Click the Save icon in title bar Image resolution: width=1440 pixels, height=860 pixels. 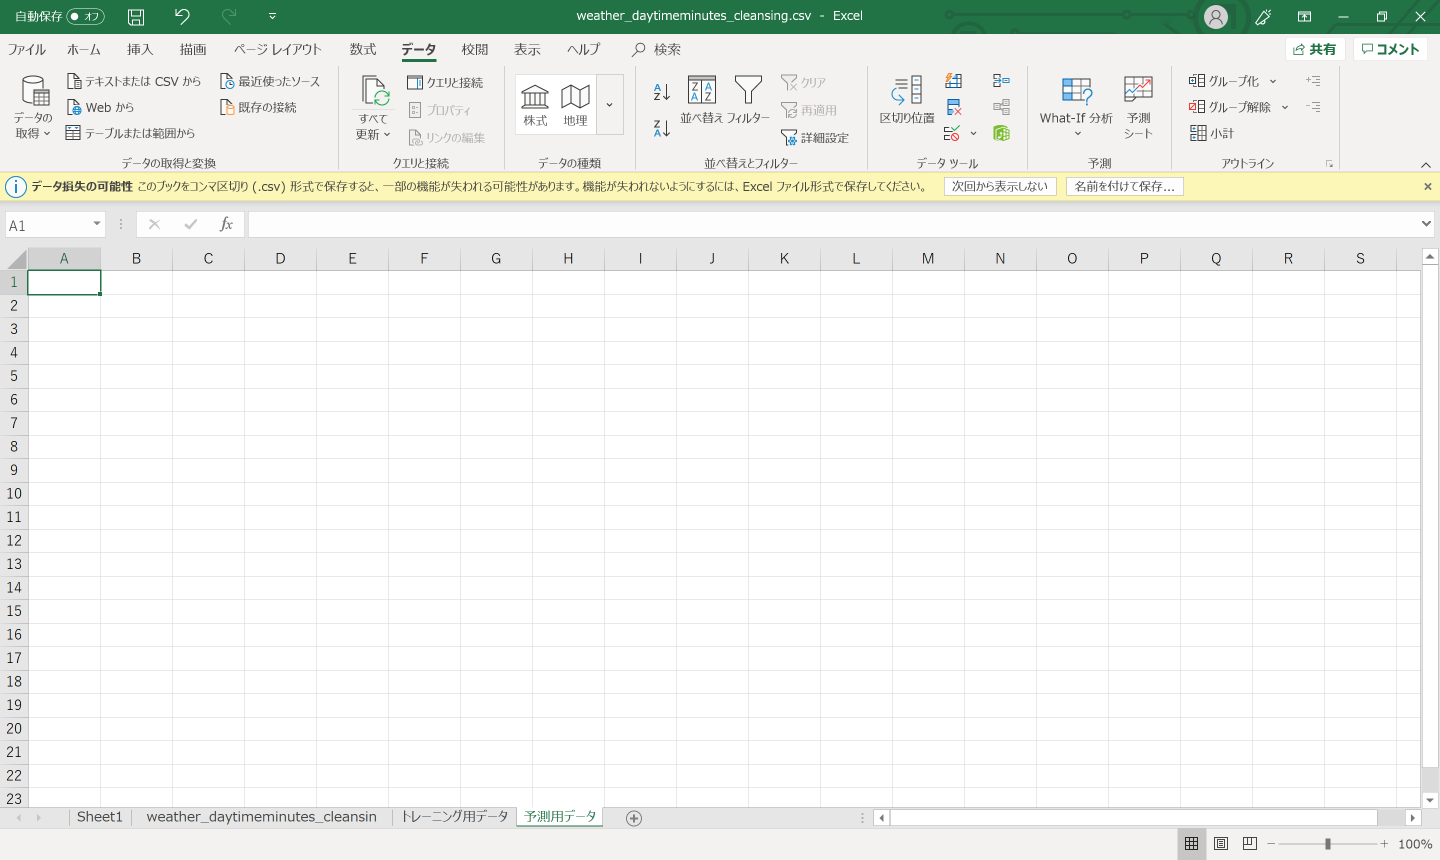click(x=136, y=16)
